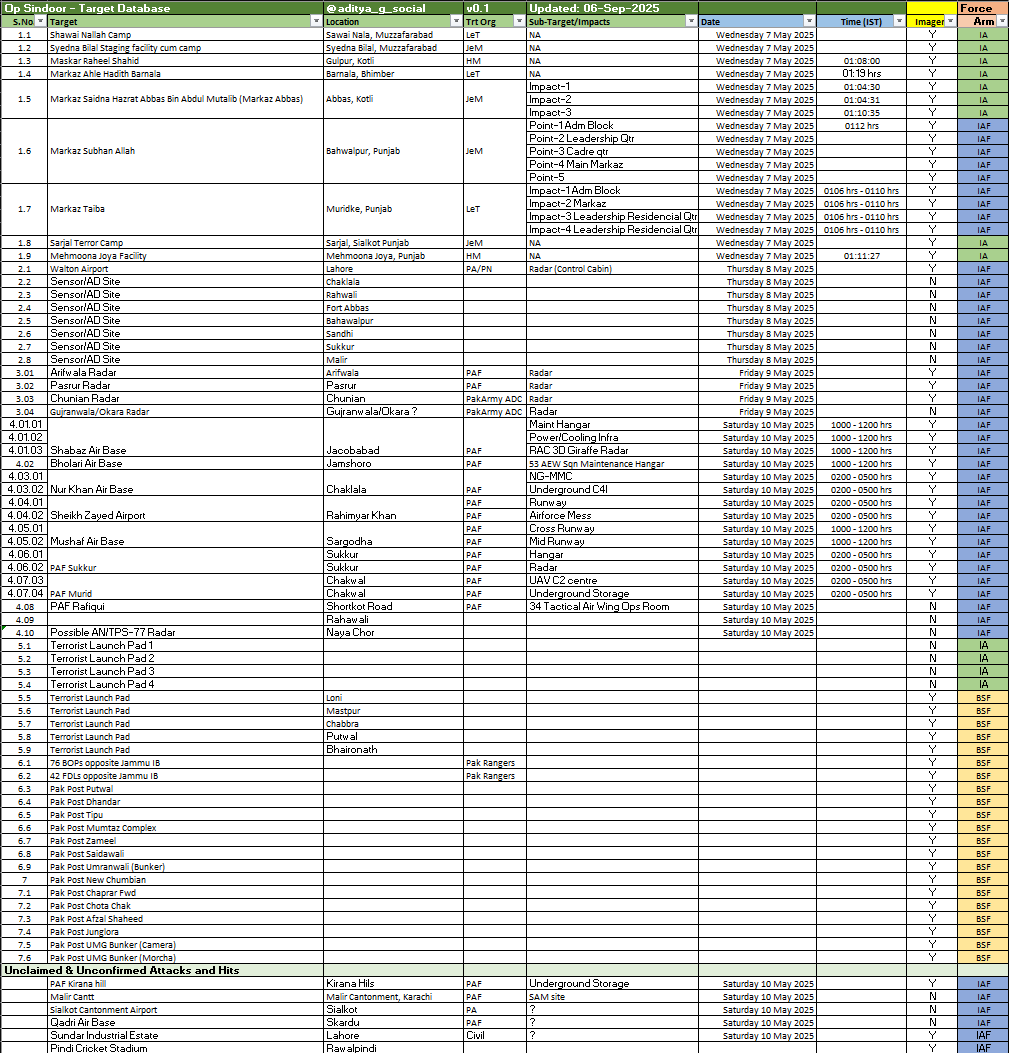Screen dimensions: 1009x1053
Task: Select the 'Sialkot Cantonment Airport' cell
Action: tap(185, 1009)
